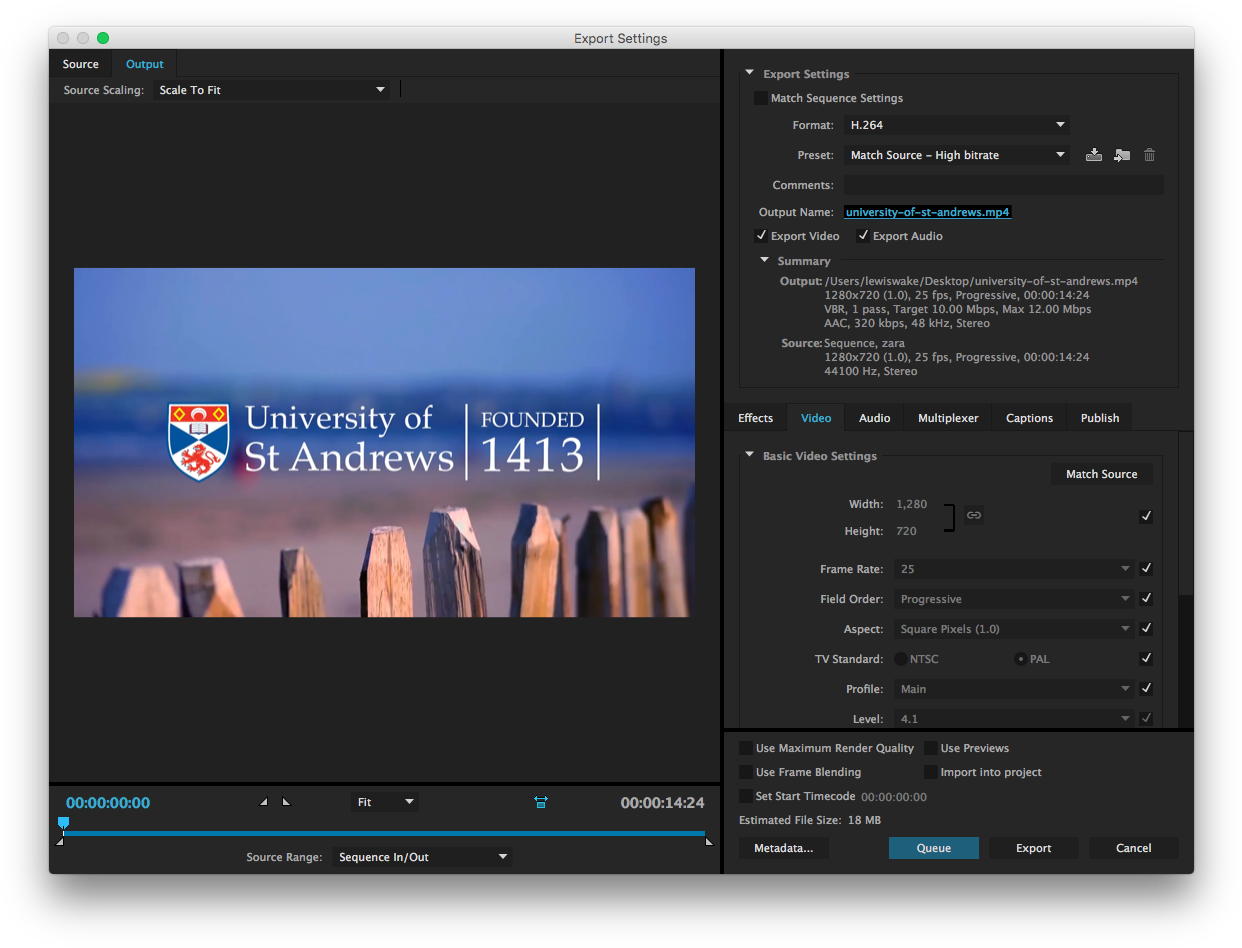Viewport: 1242px width, 948px height.
Task: Click the Export button
Action: click(1034, 848)
